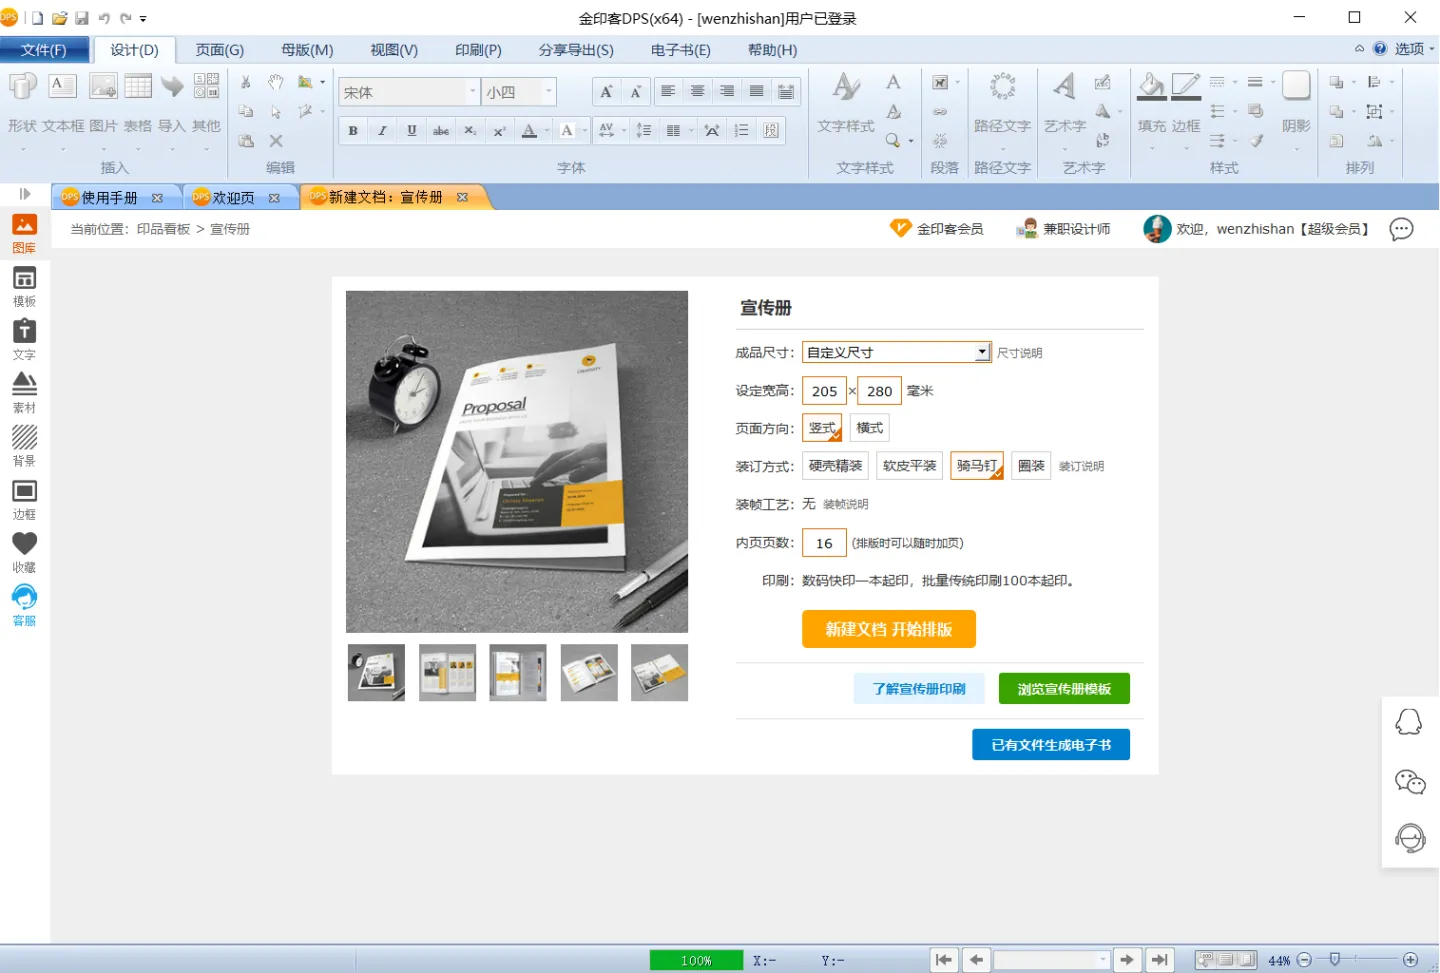
Task: Open the 背景 background sidebar panel
Action: pos(24,445)
